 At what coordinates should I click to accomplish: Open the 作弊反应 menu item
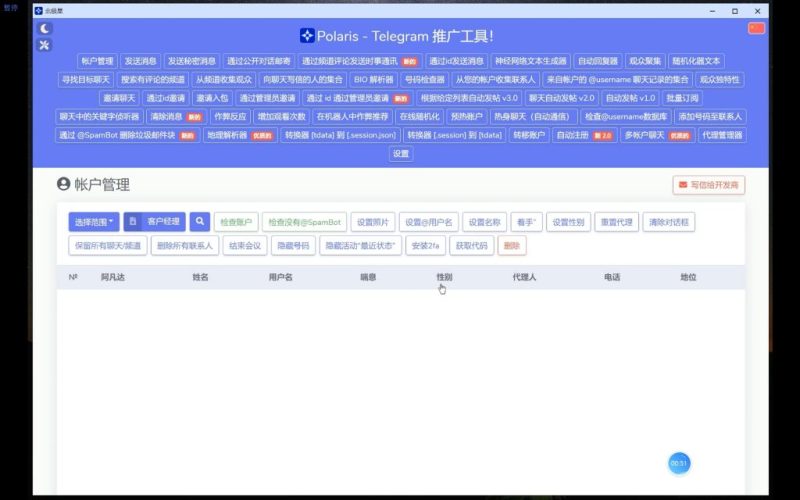pos(230,116)
